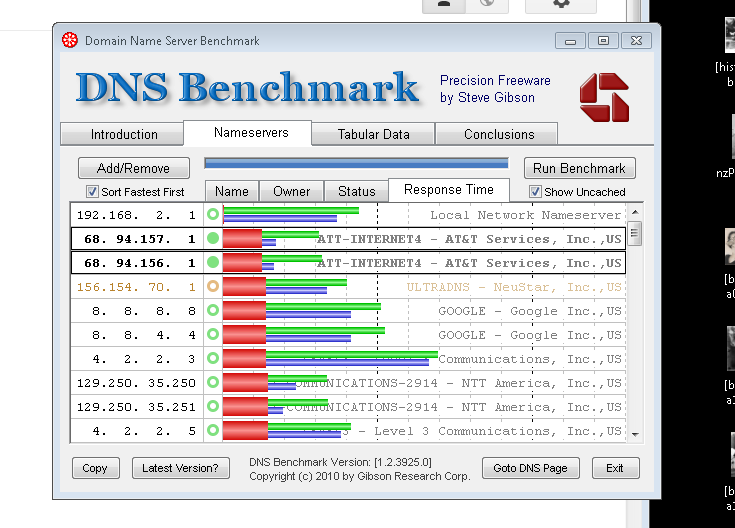Screen dimensions: 735x528
Task: Click the Copy button
Action: [x=96, y=468]
